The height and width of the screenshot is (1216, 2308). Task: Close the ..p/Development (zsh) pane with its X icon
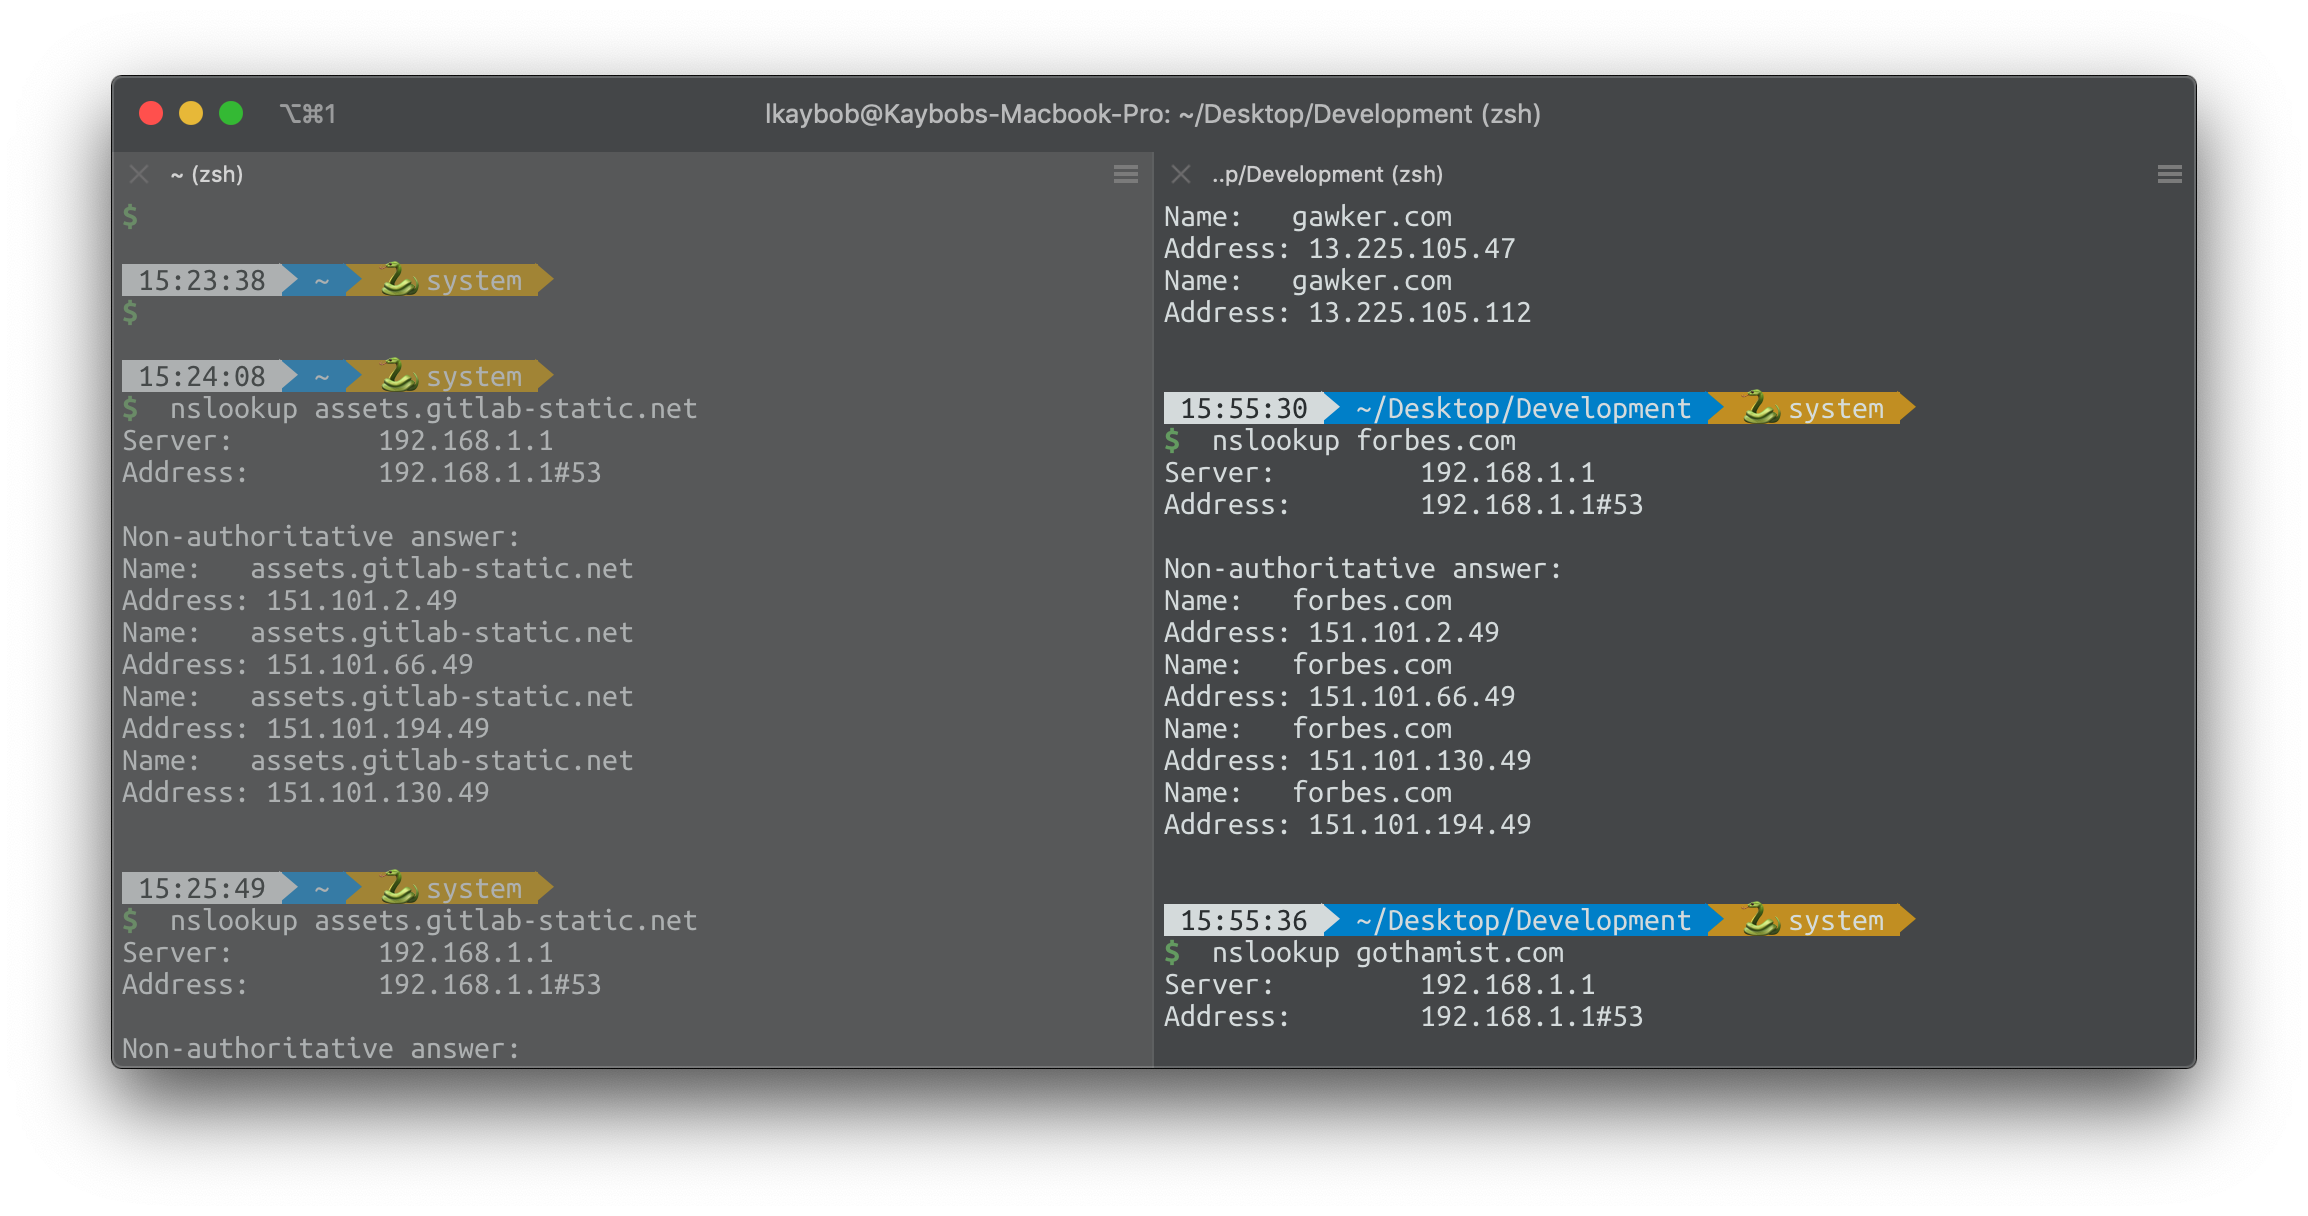click(1181, 174)
